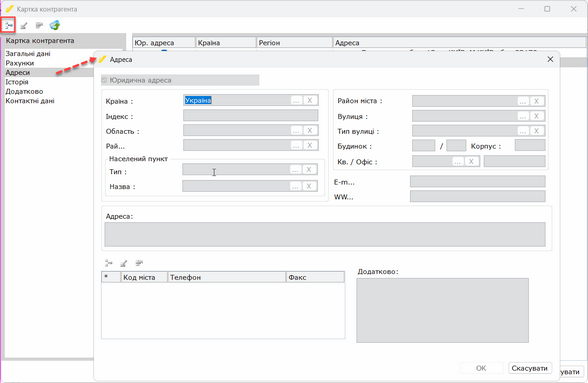The height and width of the screenshot is (383, 588).
Task: Click the Адреса column header in main window
Action: 459,43
